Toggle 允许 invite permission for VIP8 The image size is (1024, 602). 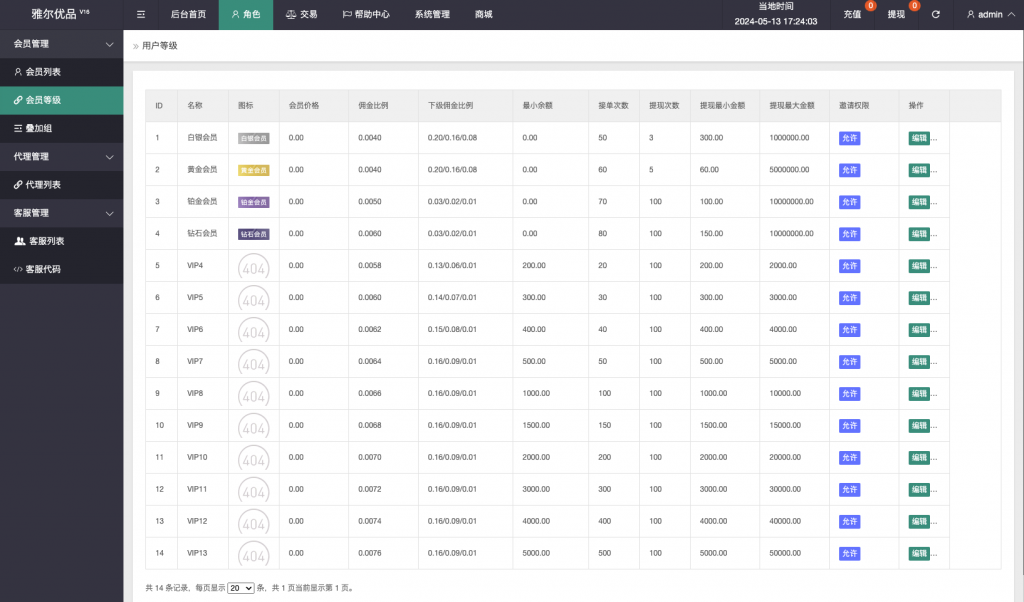coord(849,394)
